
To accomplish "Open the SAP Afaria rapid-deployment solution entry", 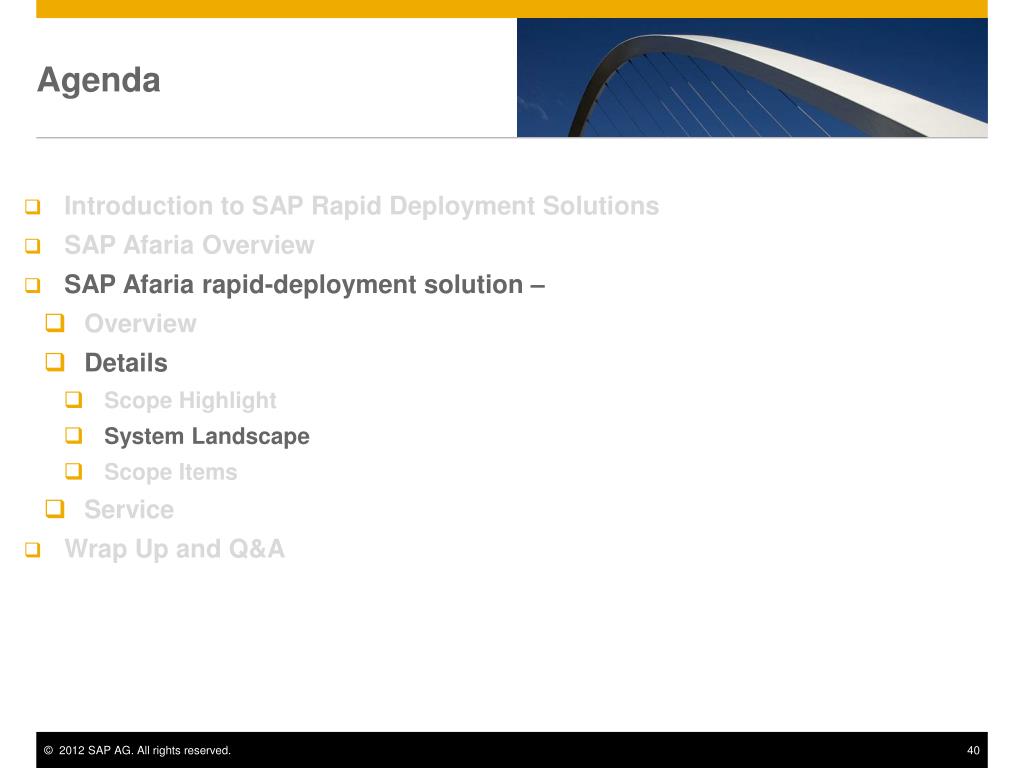I will click(x=304, y=285).
